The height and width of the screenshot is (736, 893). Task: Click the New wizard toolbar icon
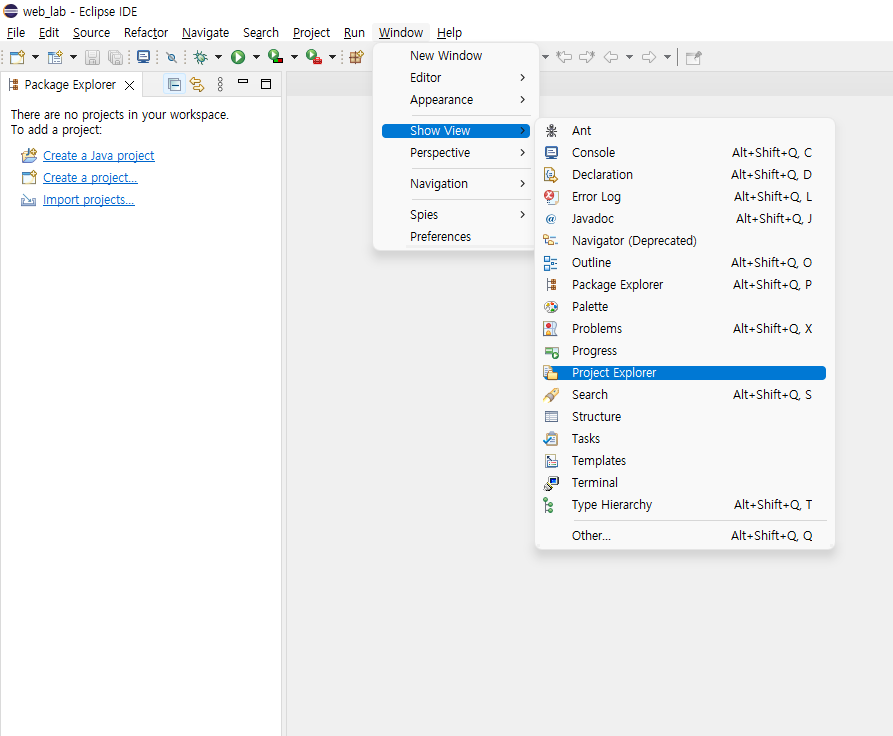[x=18, y=57]
